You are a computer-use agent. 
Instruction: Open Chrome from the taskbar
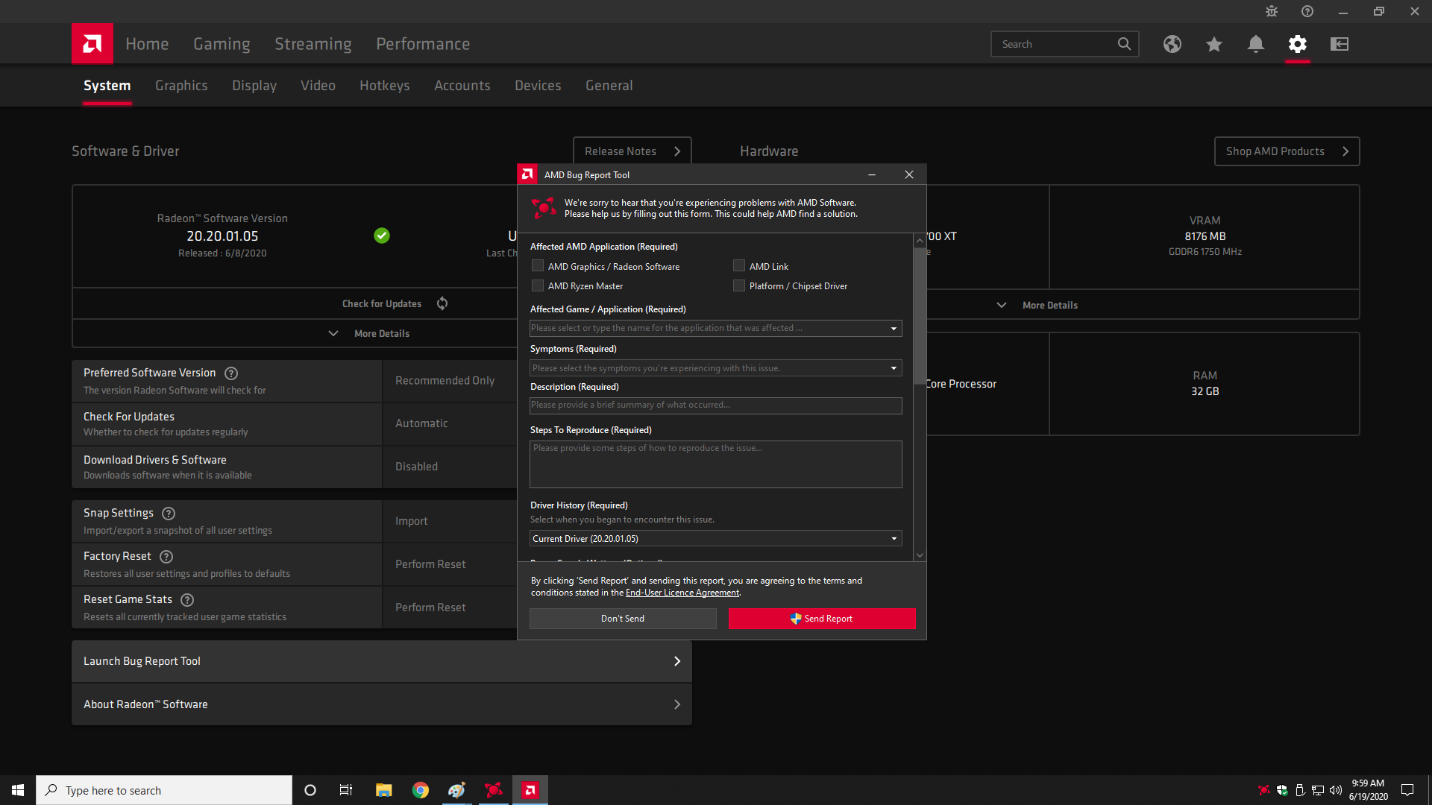coord(420,790)
